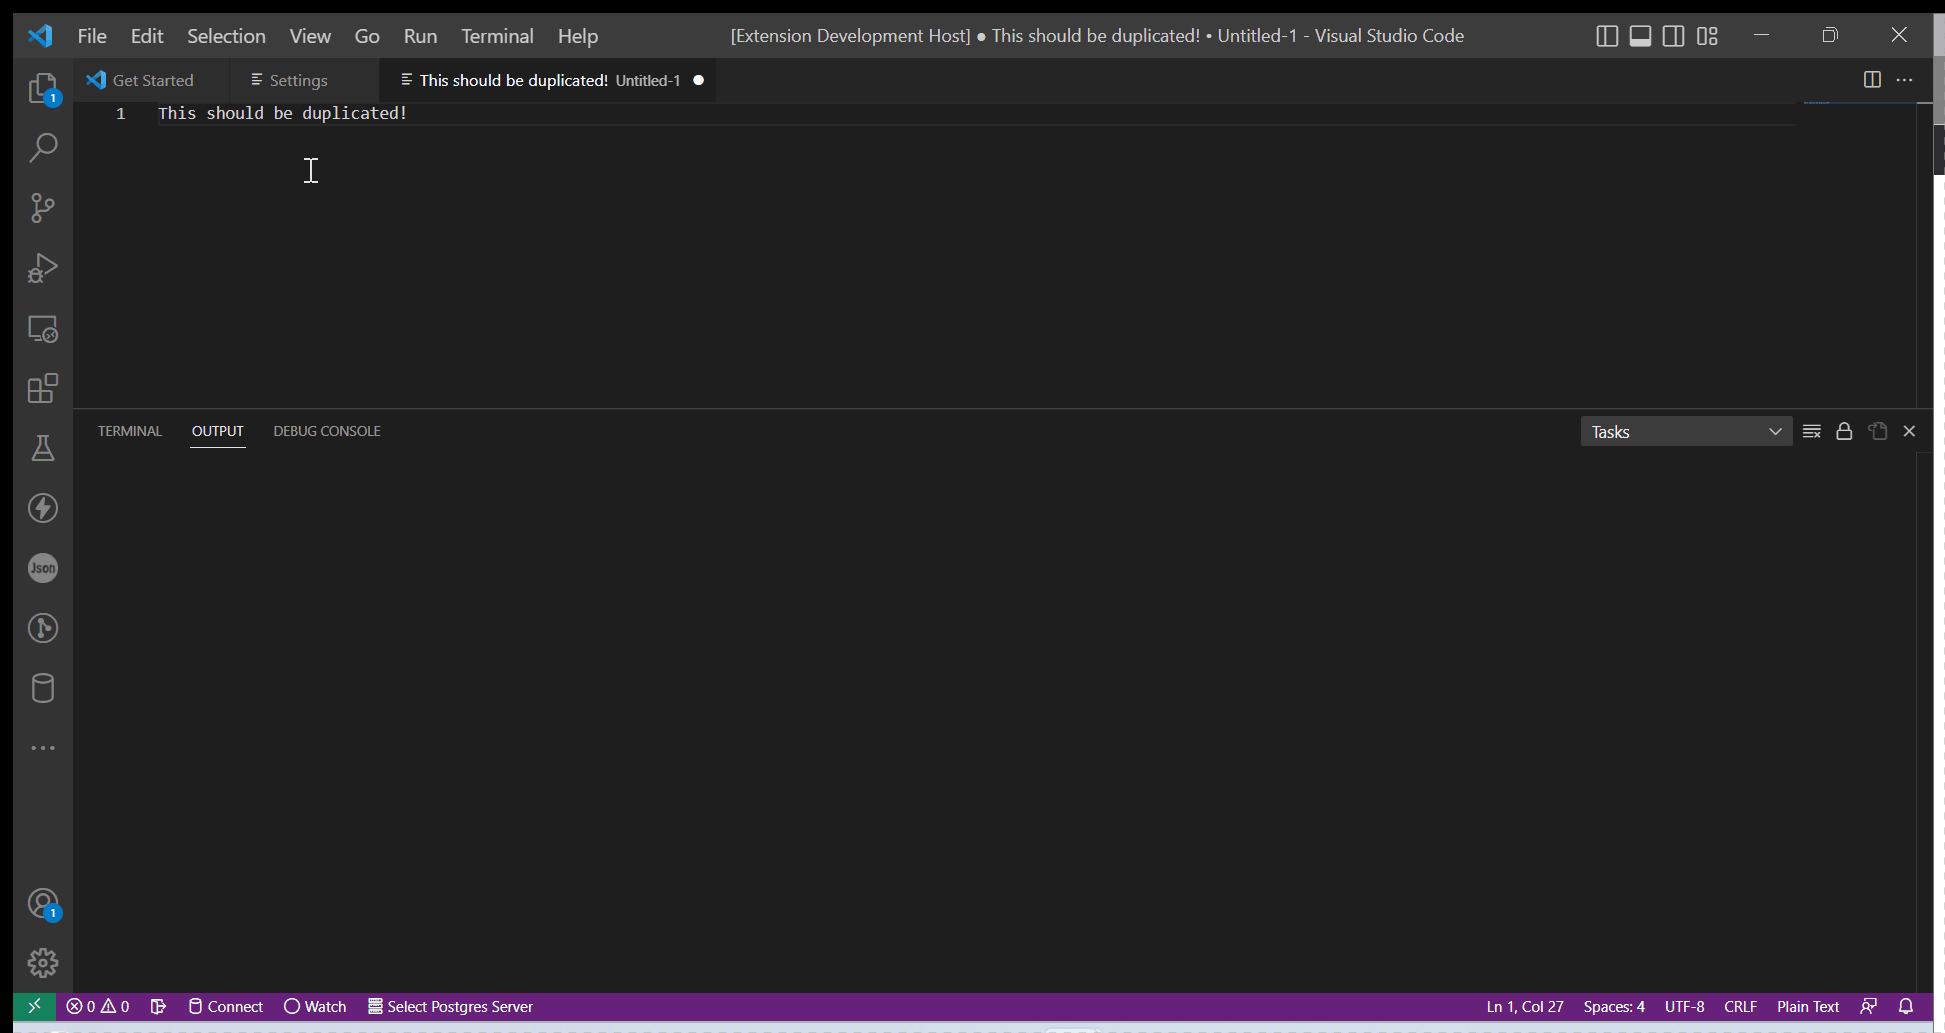
Task: Open the Thunder Client sidebar icon
Action: (x=43, y=507)
